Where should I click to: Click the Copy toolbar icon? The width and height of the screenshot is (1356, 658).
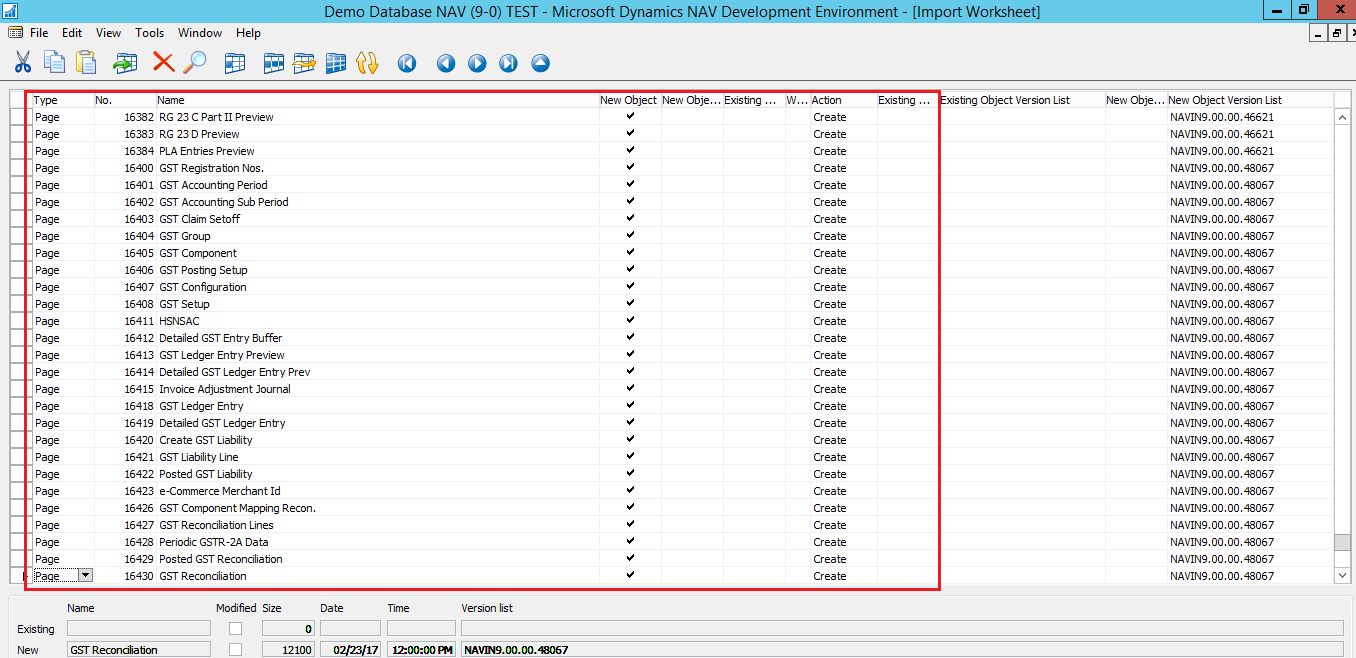[54, 63]
